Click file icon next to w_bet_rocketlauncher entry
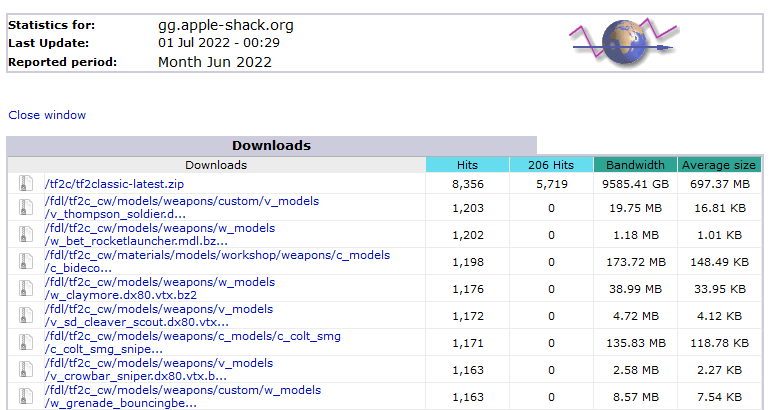This screenshot has width=770, height=410. point(26,234)
